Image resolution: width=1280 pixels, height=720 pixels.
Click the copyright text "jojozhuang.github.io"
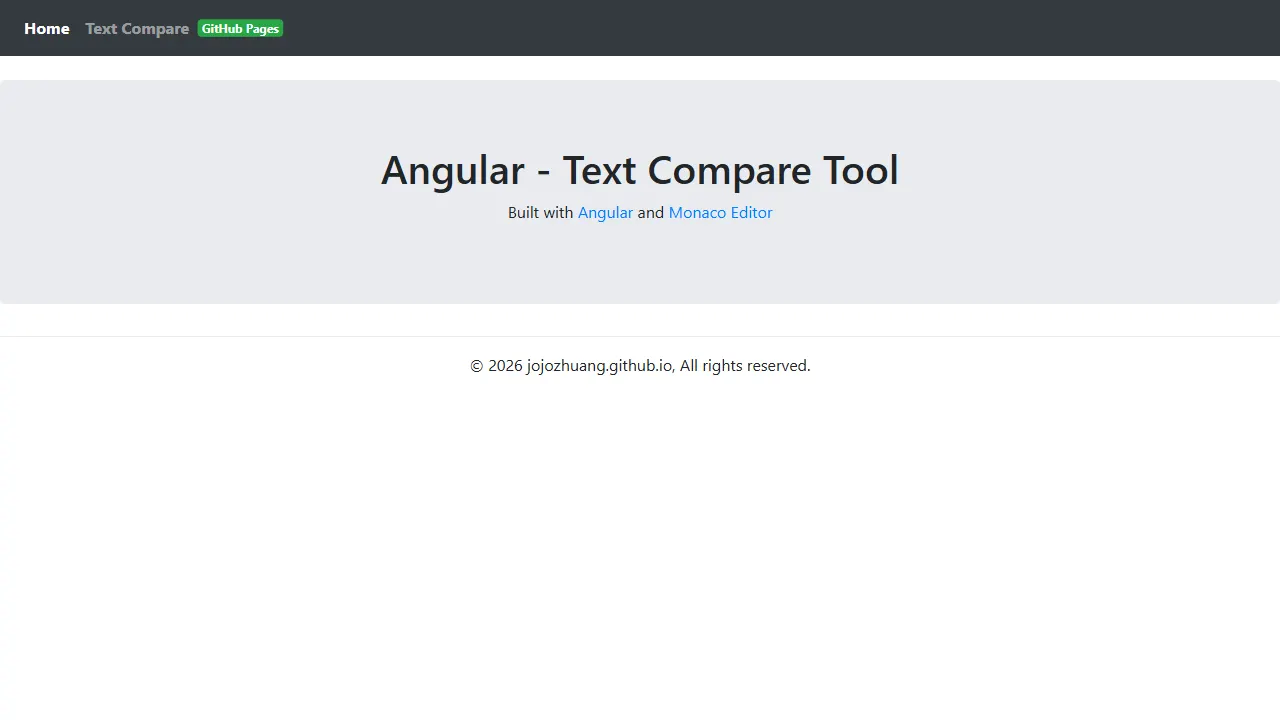tap(599, 366)
